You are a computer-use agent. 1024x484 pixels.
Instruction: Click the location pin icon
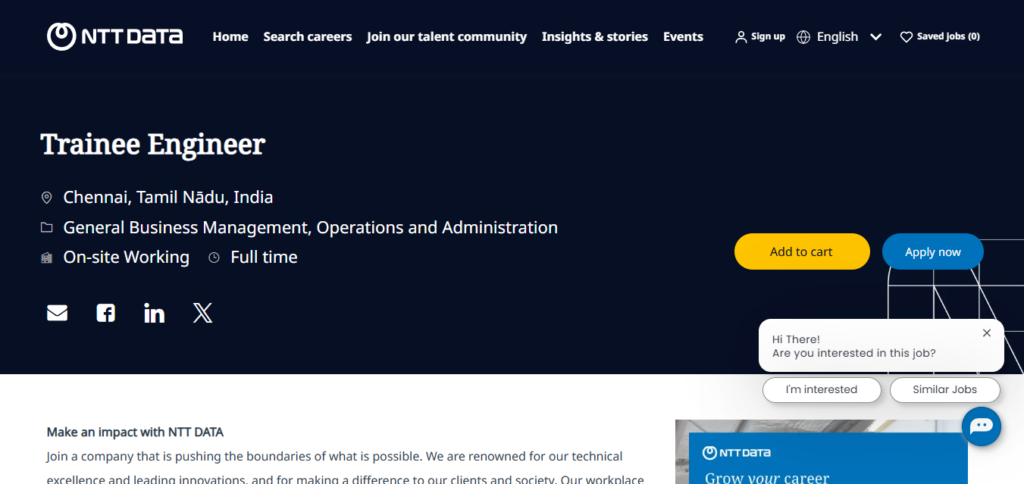[x=46, y=197]
